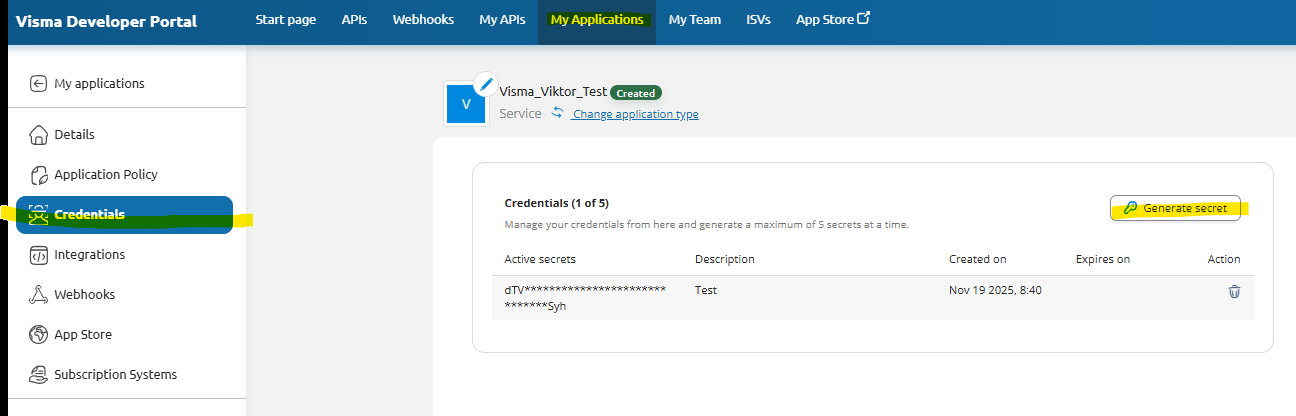Click the house icon next to Details

tap(38, 134)
